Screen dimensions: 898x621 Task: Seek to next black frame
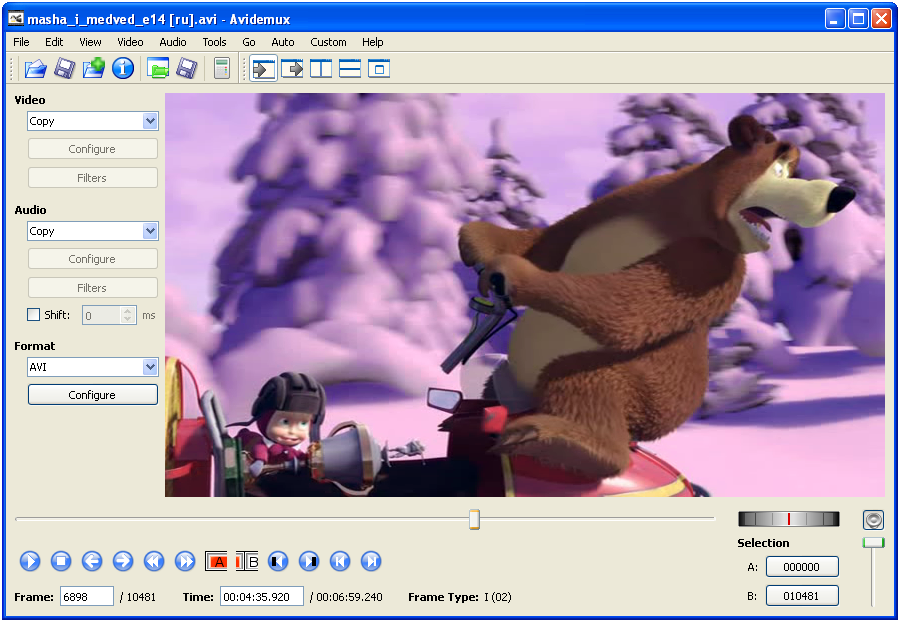coord(309,561)
